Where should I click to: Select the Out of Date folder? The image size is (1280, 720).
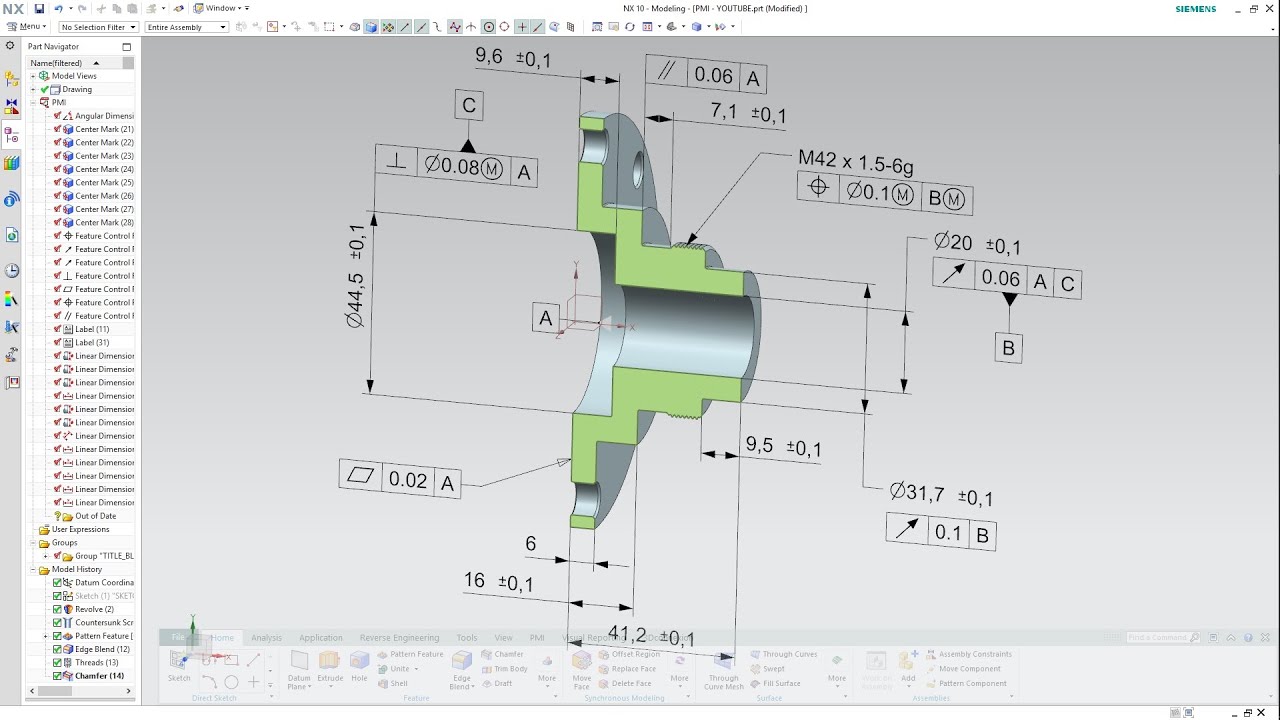click(x=95, y=516)
